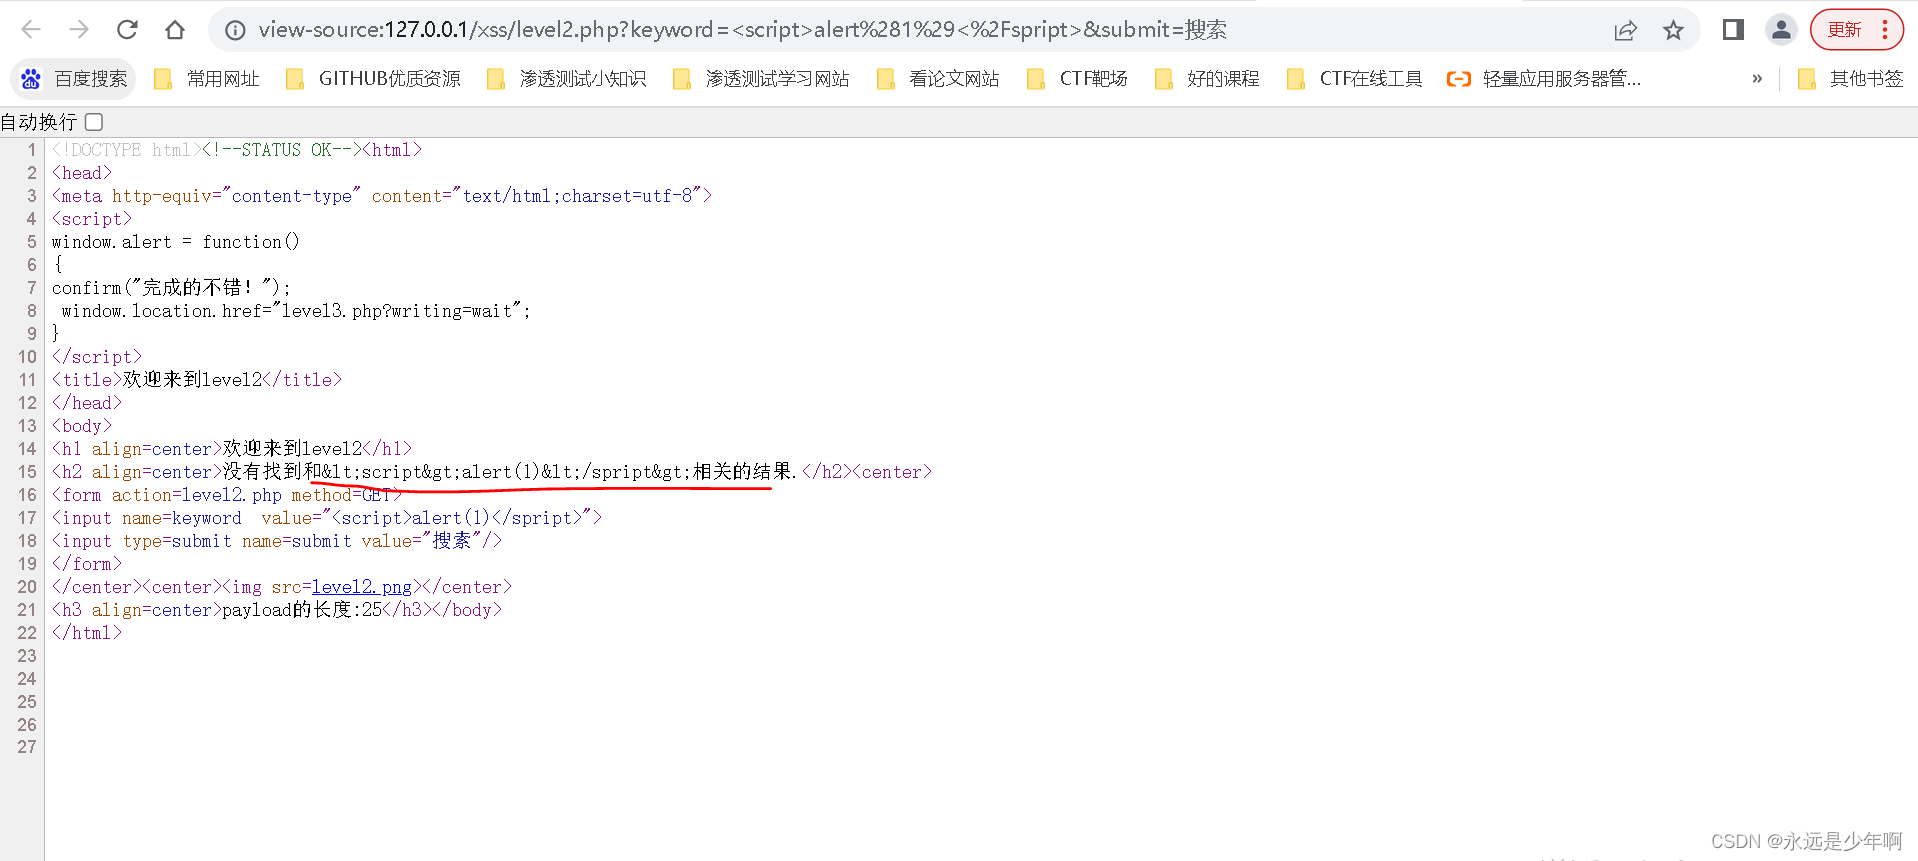Open 其他书签 bookmarks folder
This screenshot has height=861, width=1918.
(x=1850, y=79)
